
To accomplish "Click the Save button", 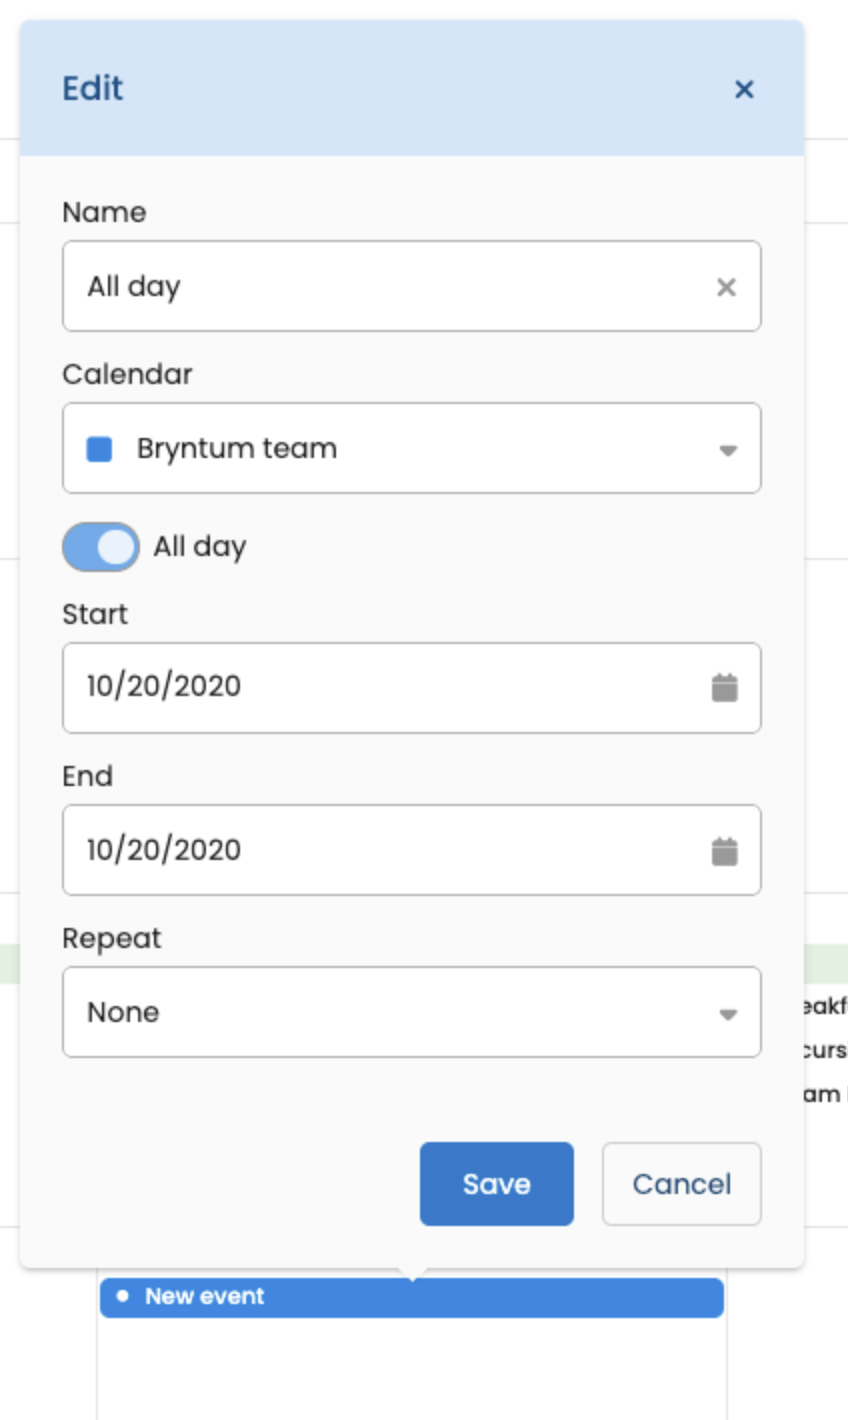I will 496,1184.
